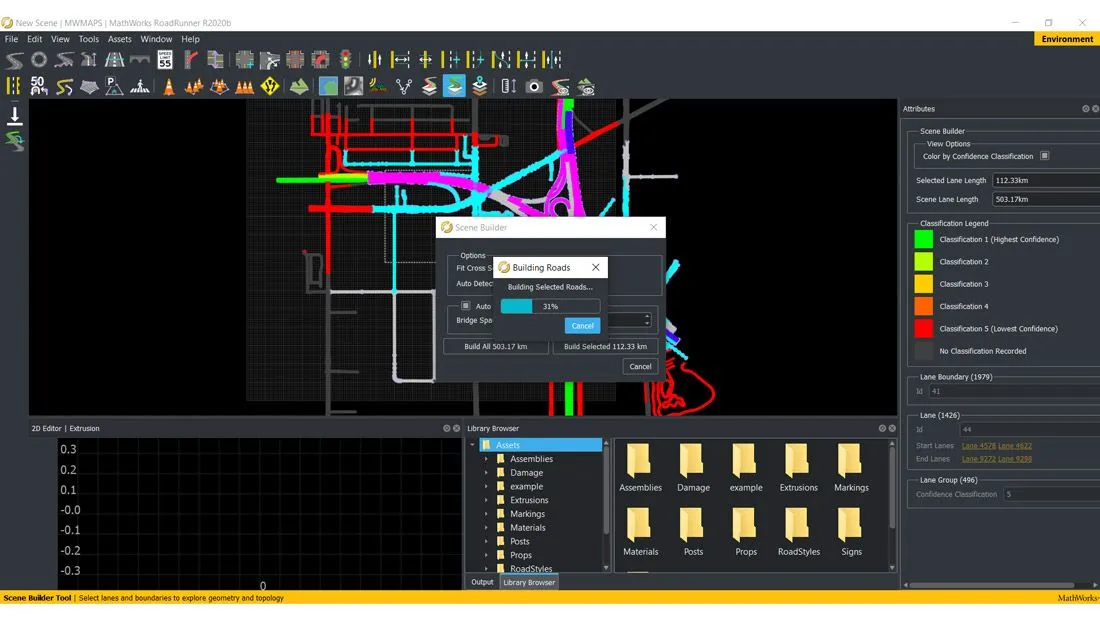Click the Bridge Span spinner arrows
The image size is (1100, 618).
(647, 320)
